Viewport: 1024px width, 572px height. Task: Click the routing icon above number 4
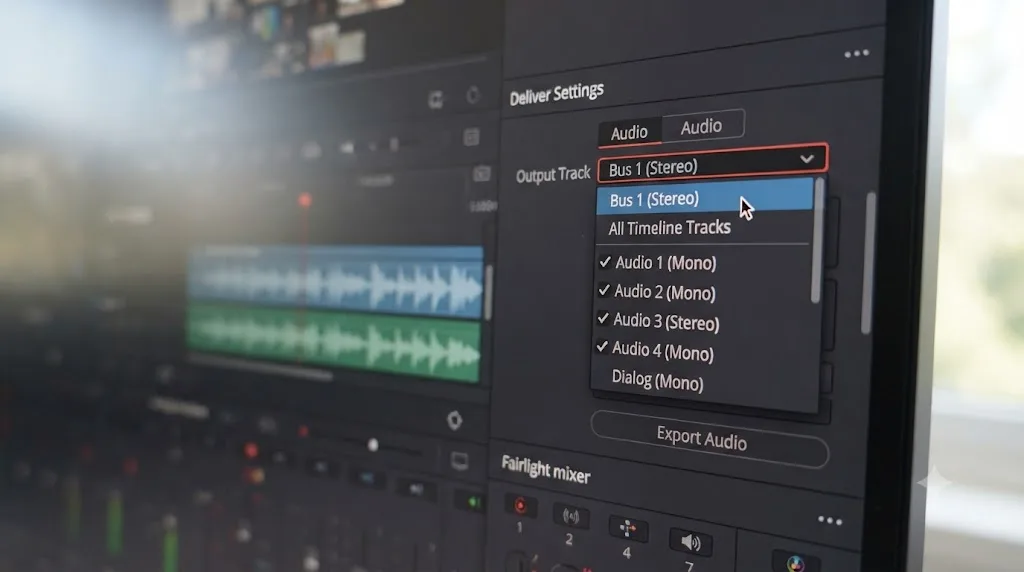click(628, 529)
